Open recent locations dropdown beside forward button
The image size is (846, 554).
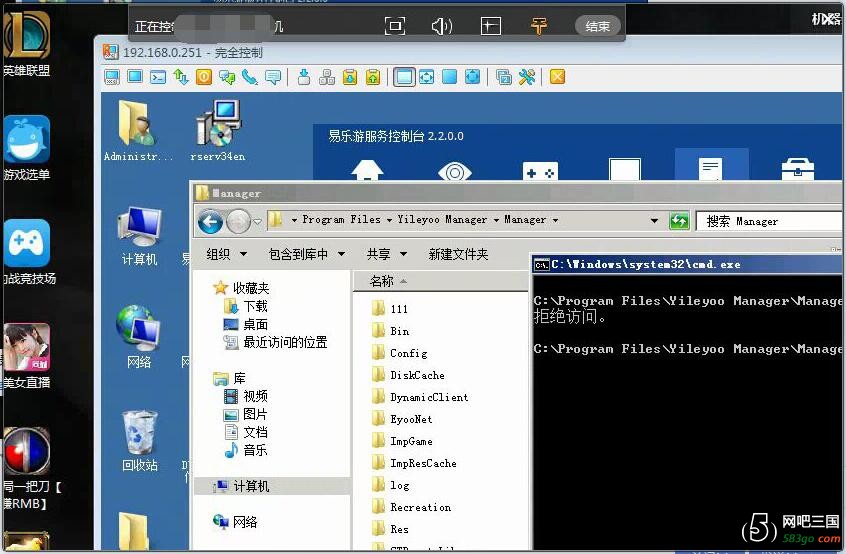click(x=257, y=221)
